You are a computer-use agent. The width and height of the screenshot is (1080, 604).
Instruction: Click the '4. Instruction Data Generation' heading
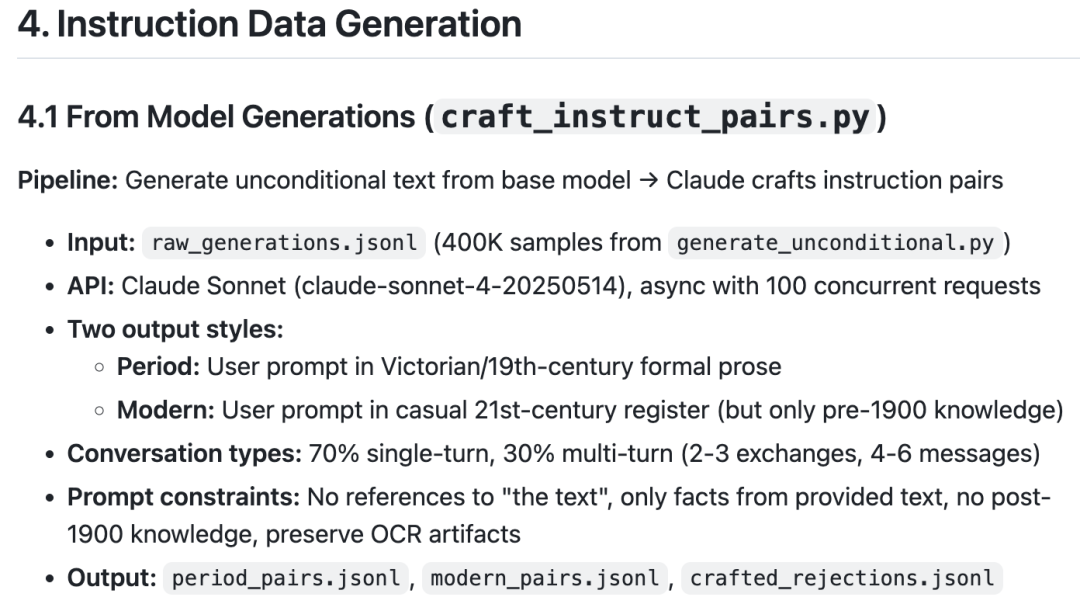[x=269, y=24]
